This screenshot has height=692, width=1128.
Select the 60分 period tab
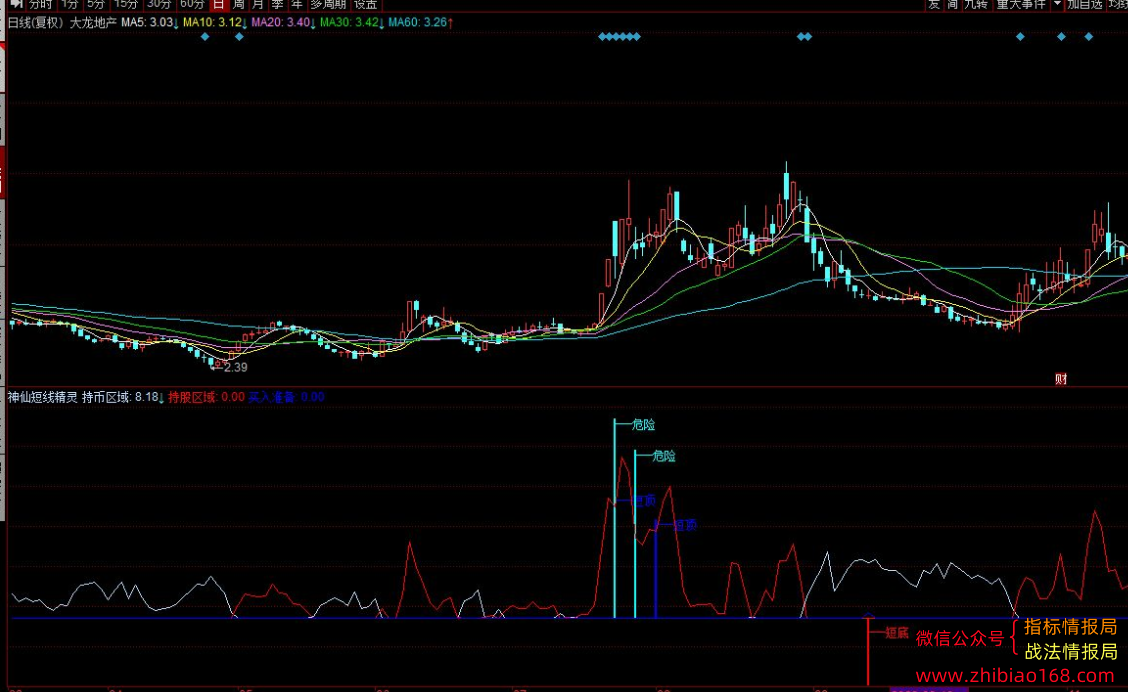click(192, 4)
